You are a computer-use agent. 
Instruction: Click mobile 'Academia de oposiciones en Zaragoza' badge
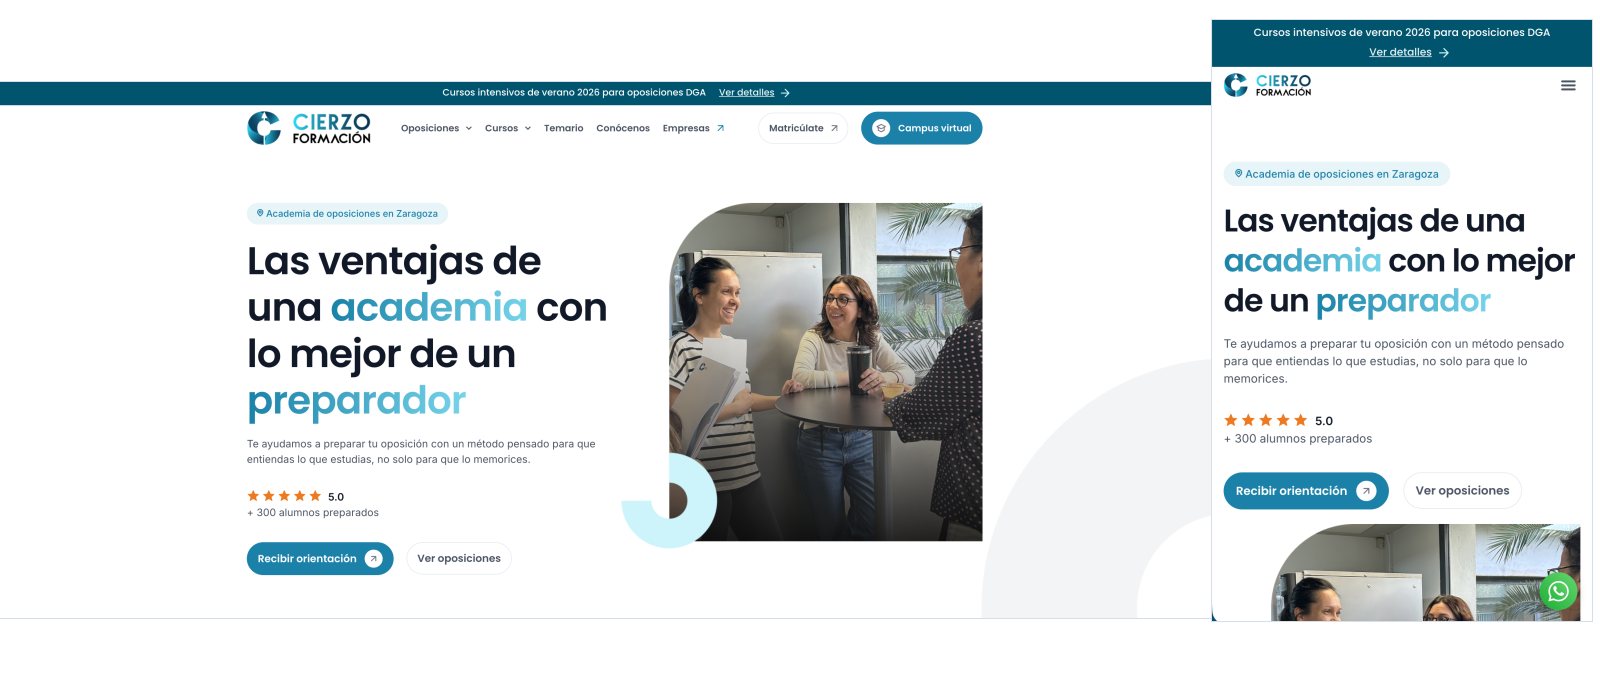coord(1336,174)
